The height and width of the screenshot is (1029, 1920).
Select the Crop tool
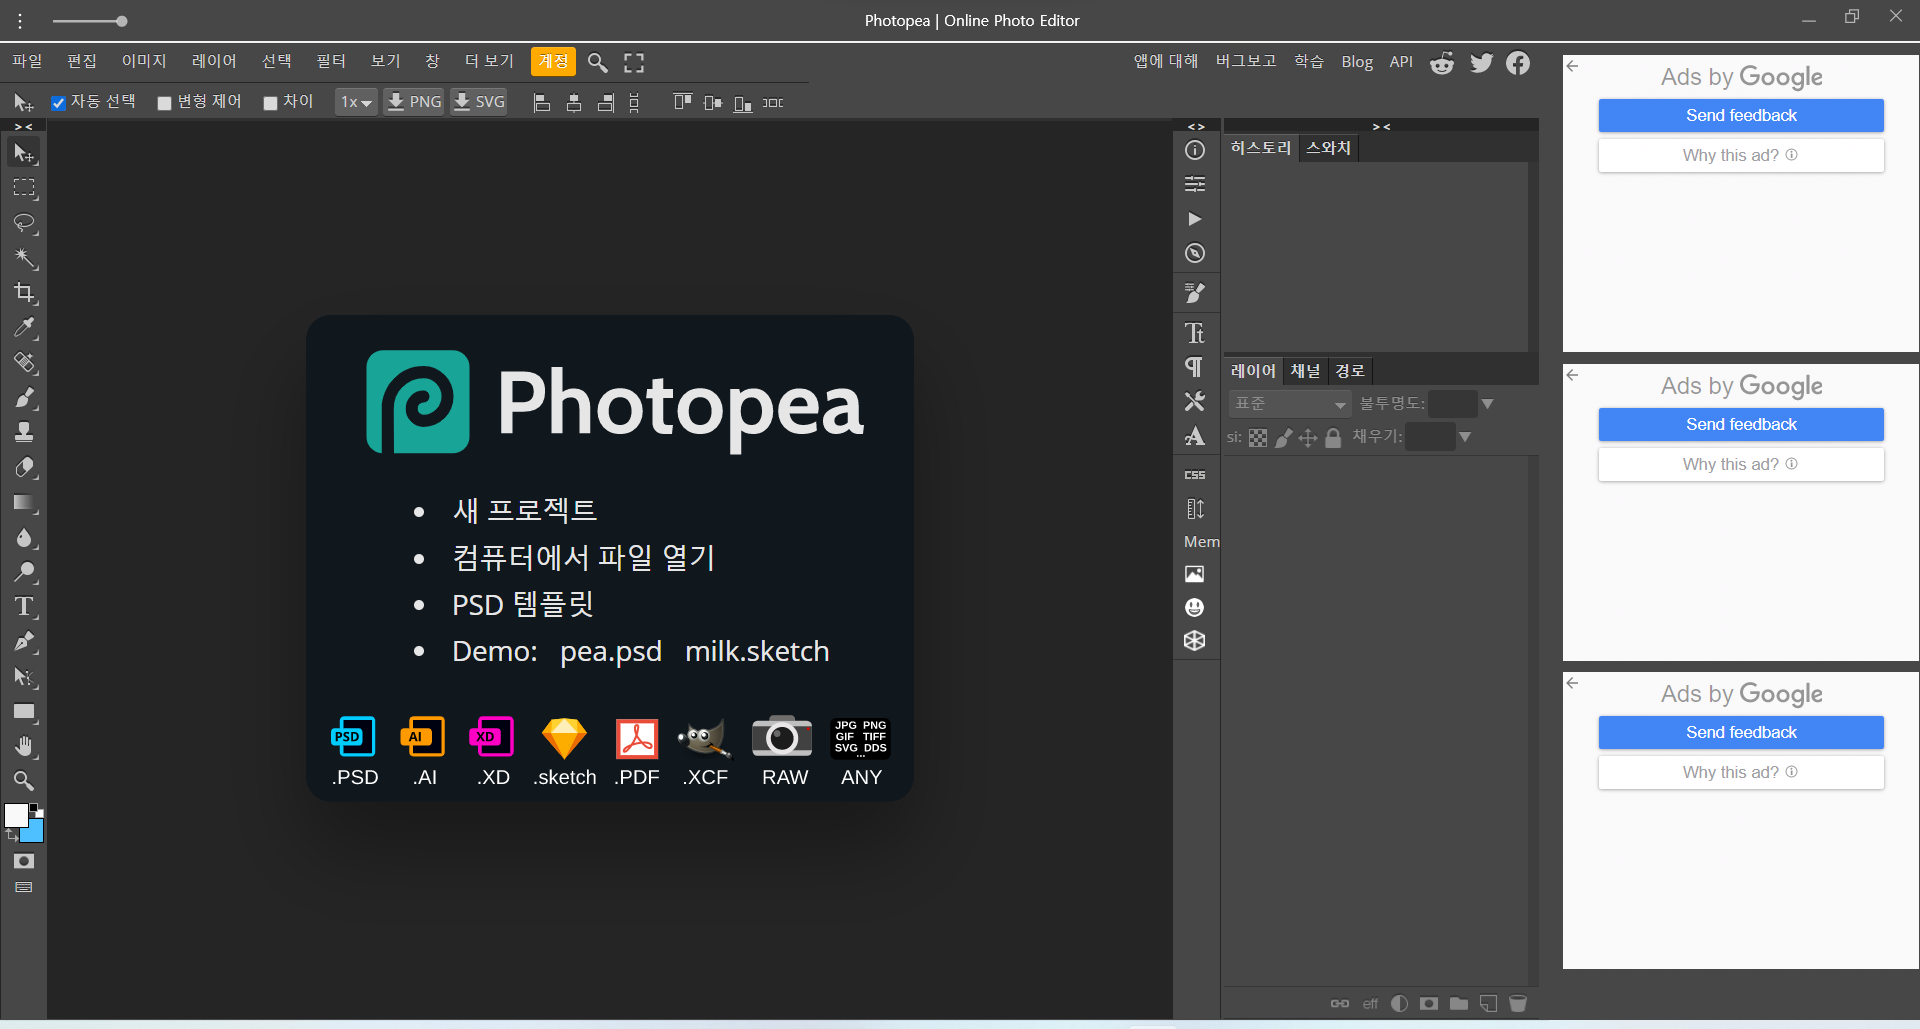coord(24,293)
